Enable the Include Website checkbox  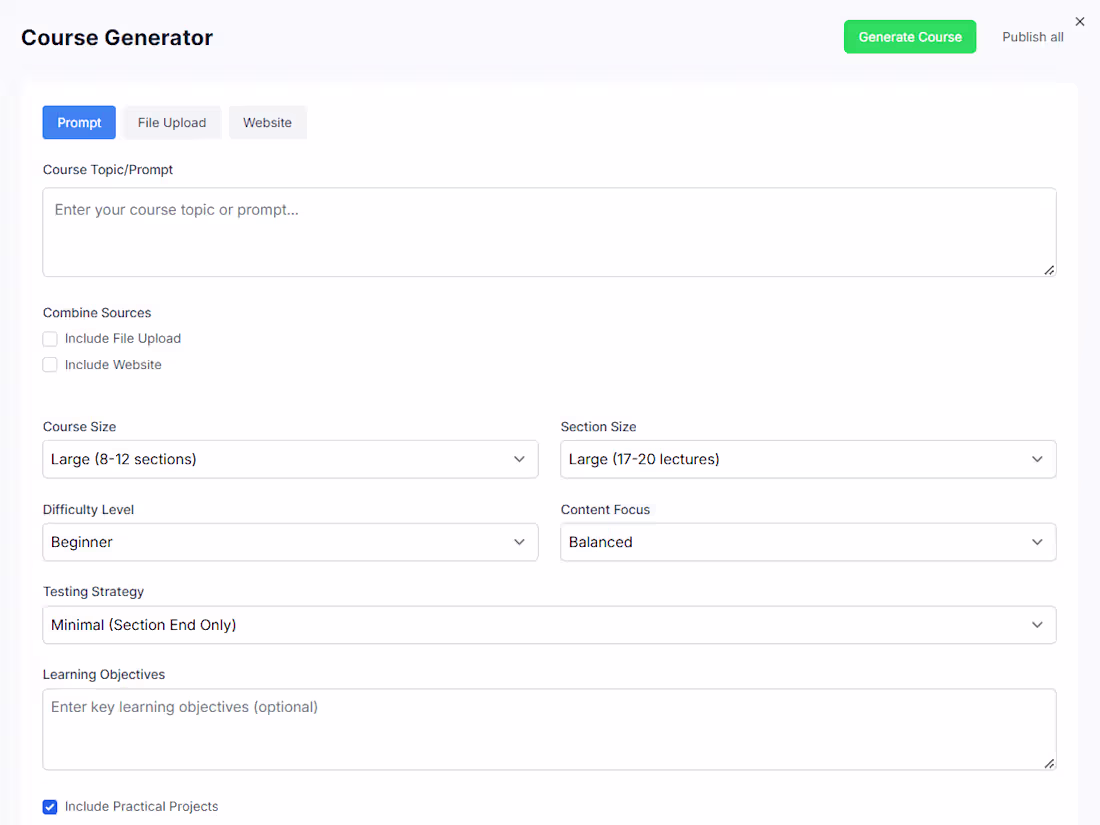pos(50,364)
